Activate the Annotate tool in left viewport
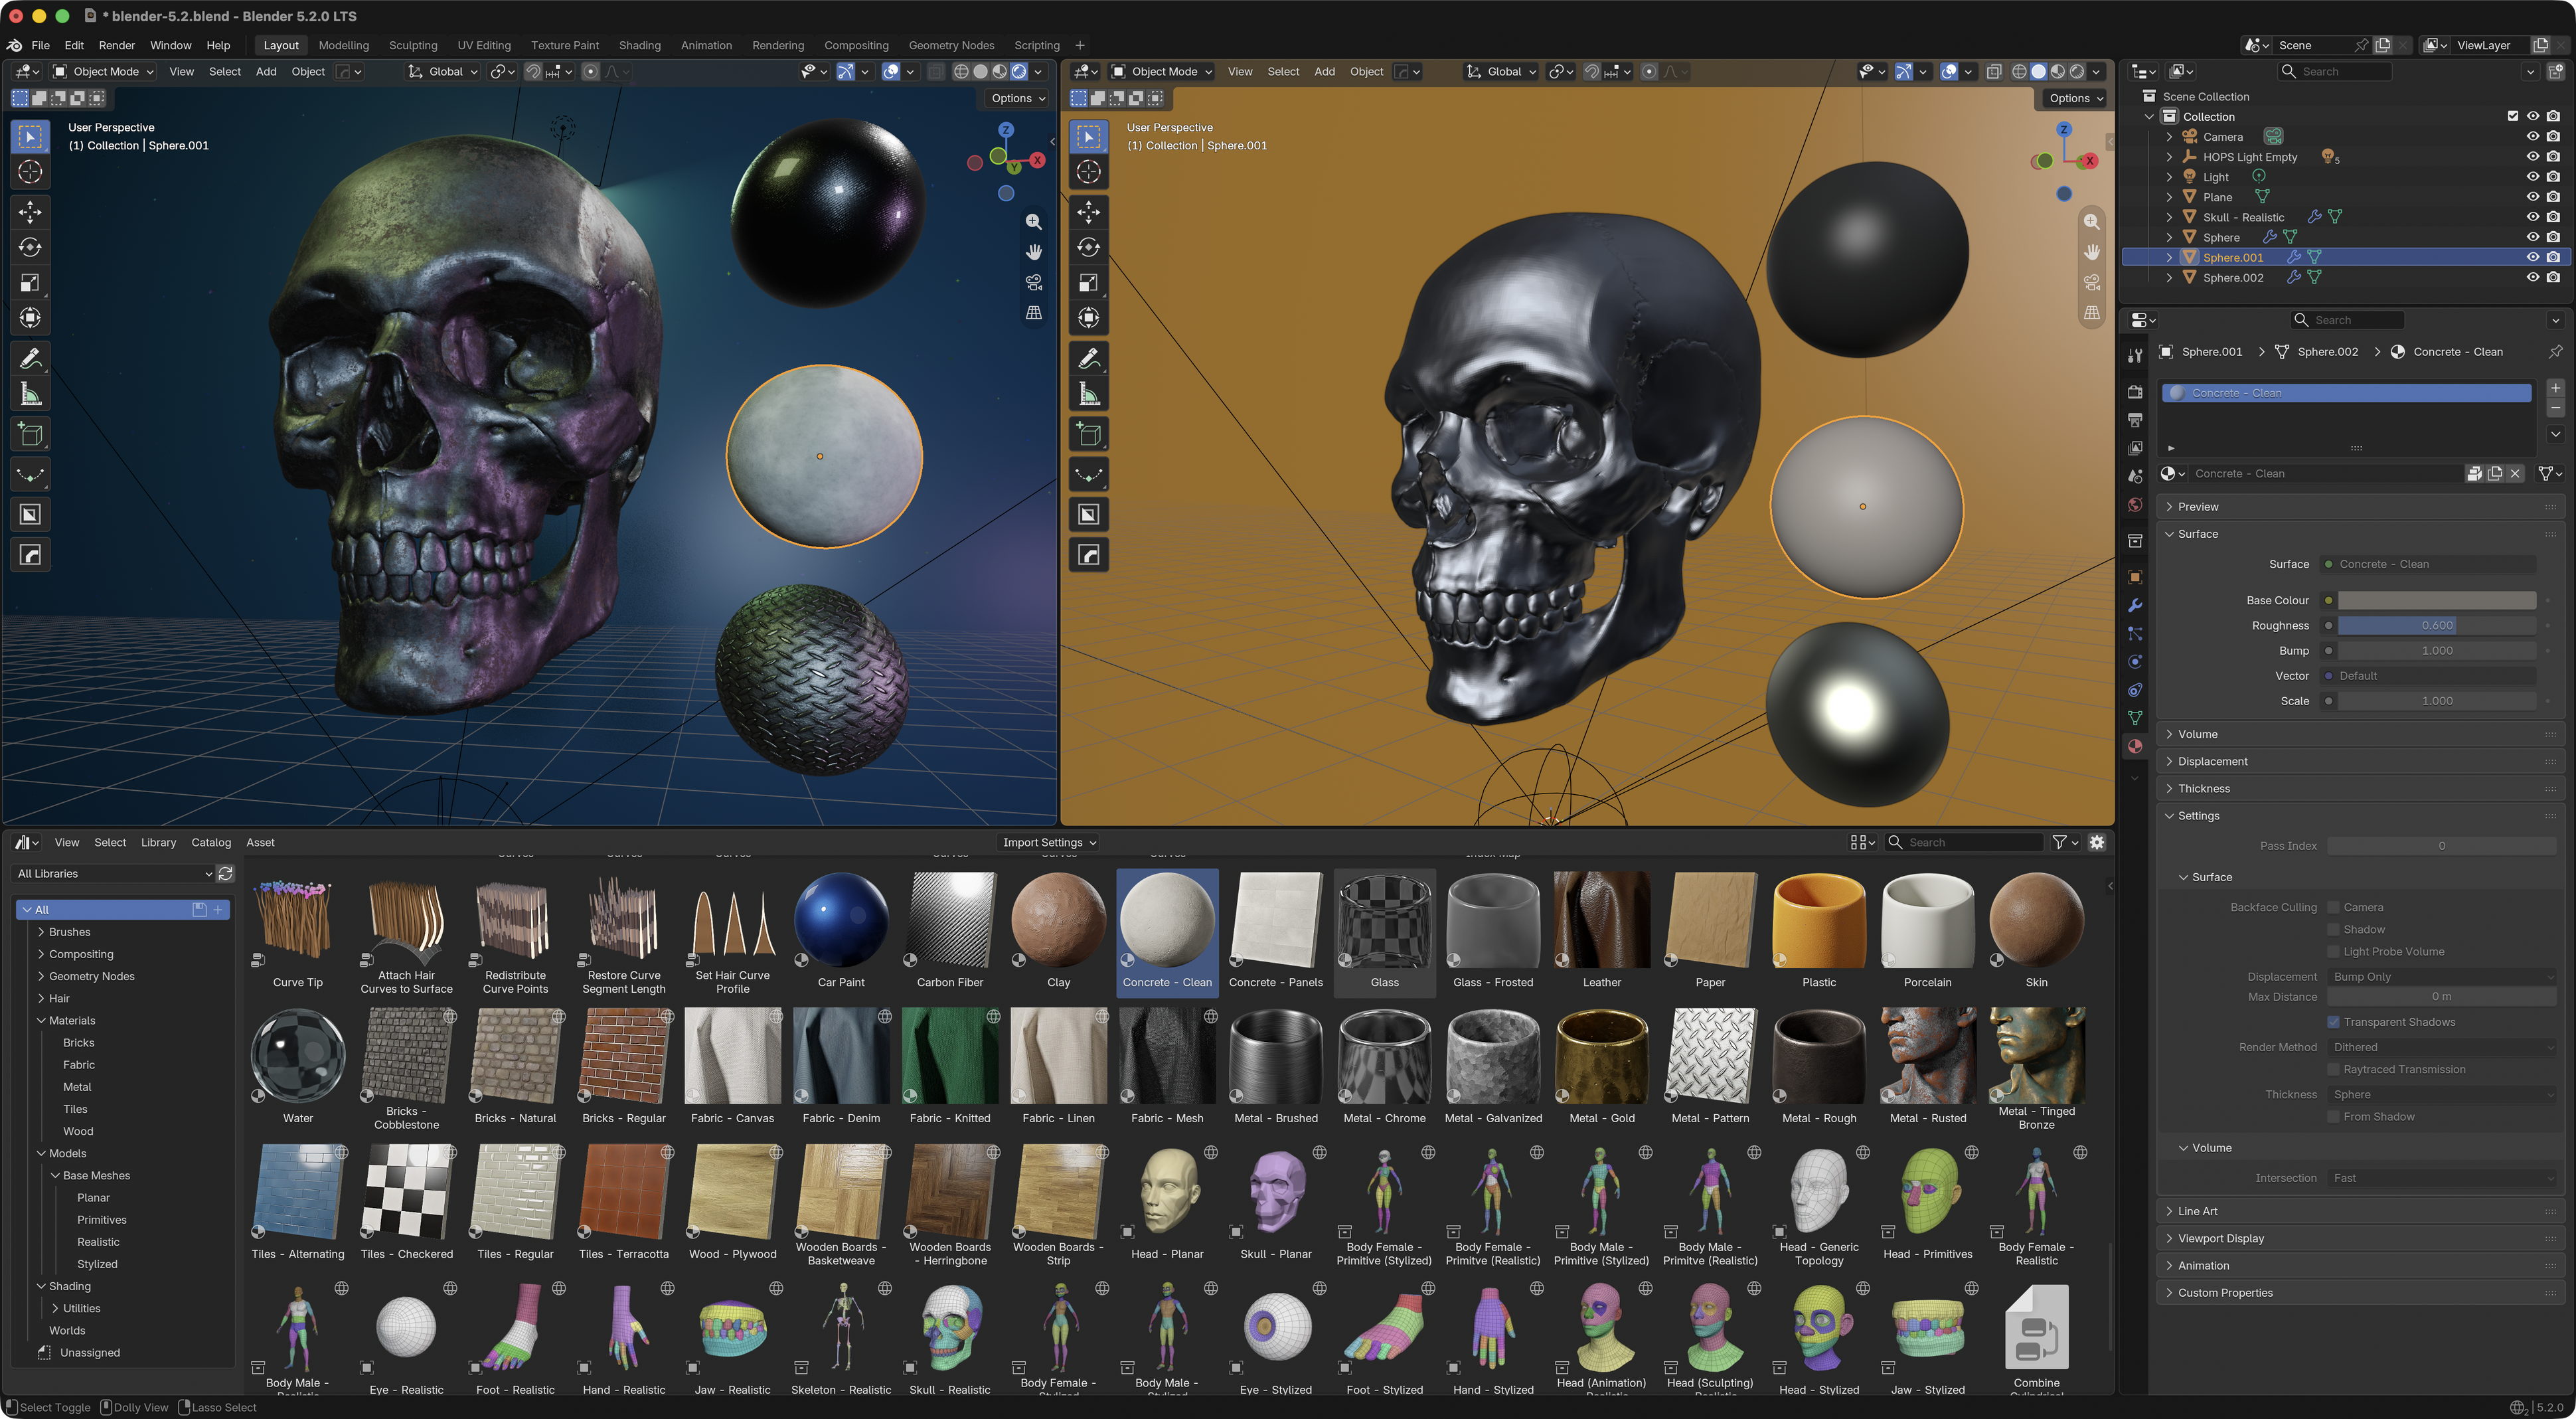Viewport: 2576px width, 1419px height. click(30, 358)
